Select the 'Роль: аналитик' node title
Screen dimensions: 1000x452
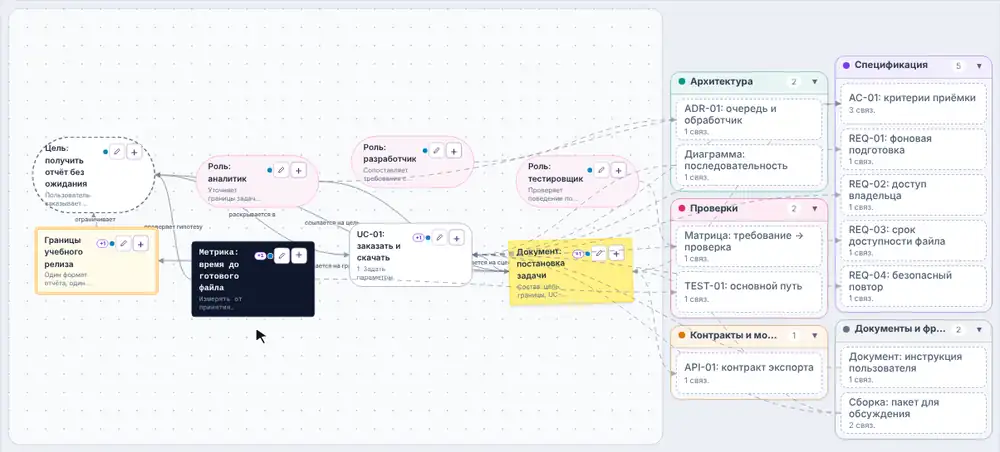click(x=227, y=173)
